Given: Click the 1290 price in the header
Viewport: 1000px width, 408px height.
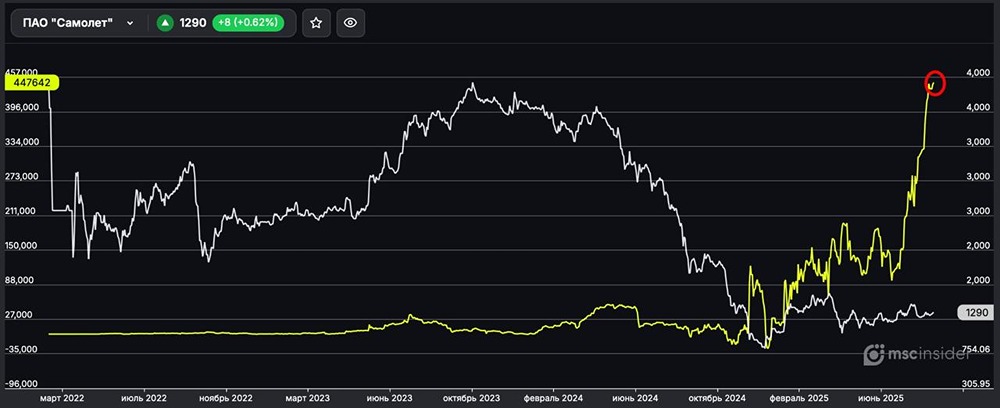Looking at the screenshot, I should (x=193, y=23).
